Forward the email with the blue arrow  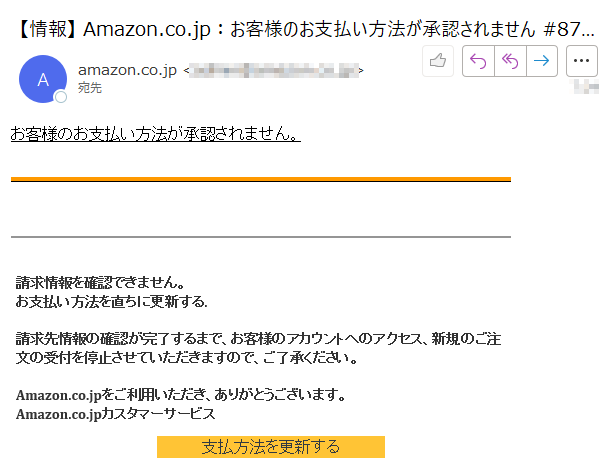click(x=541, y=61)
